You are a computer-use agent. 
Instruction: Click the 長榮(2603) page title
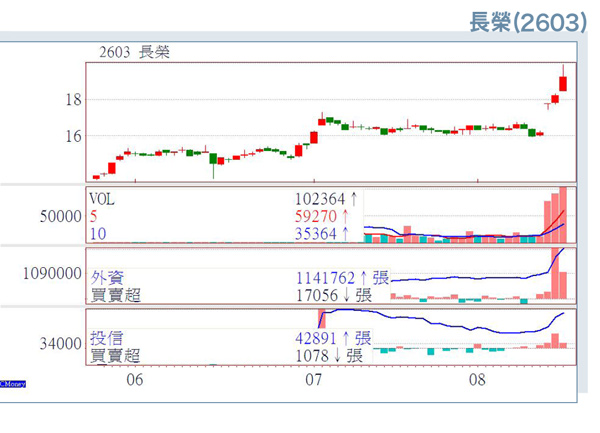pos(527,23)
